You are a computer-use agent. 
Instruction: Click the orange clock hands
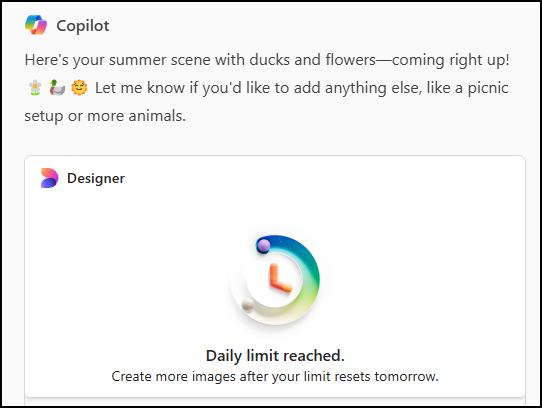[279, 278]
